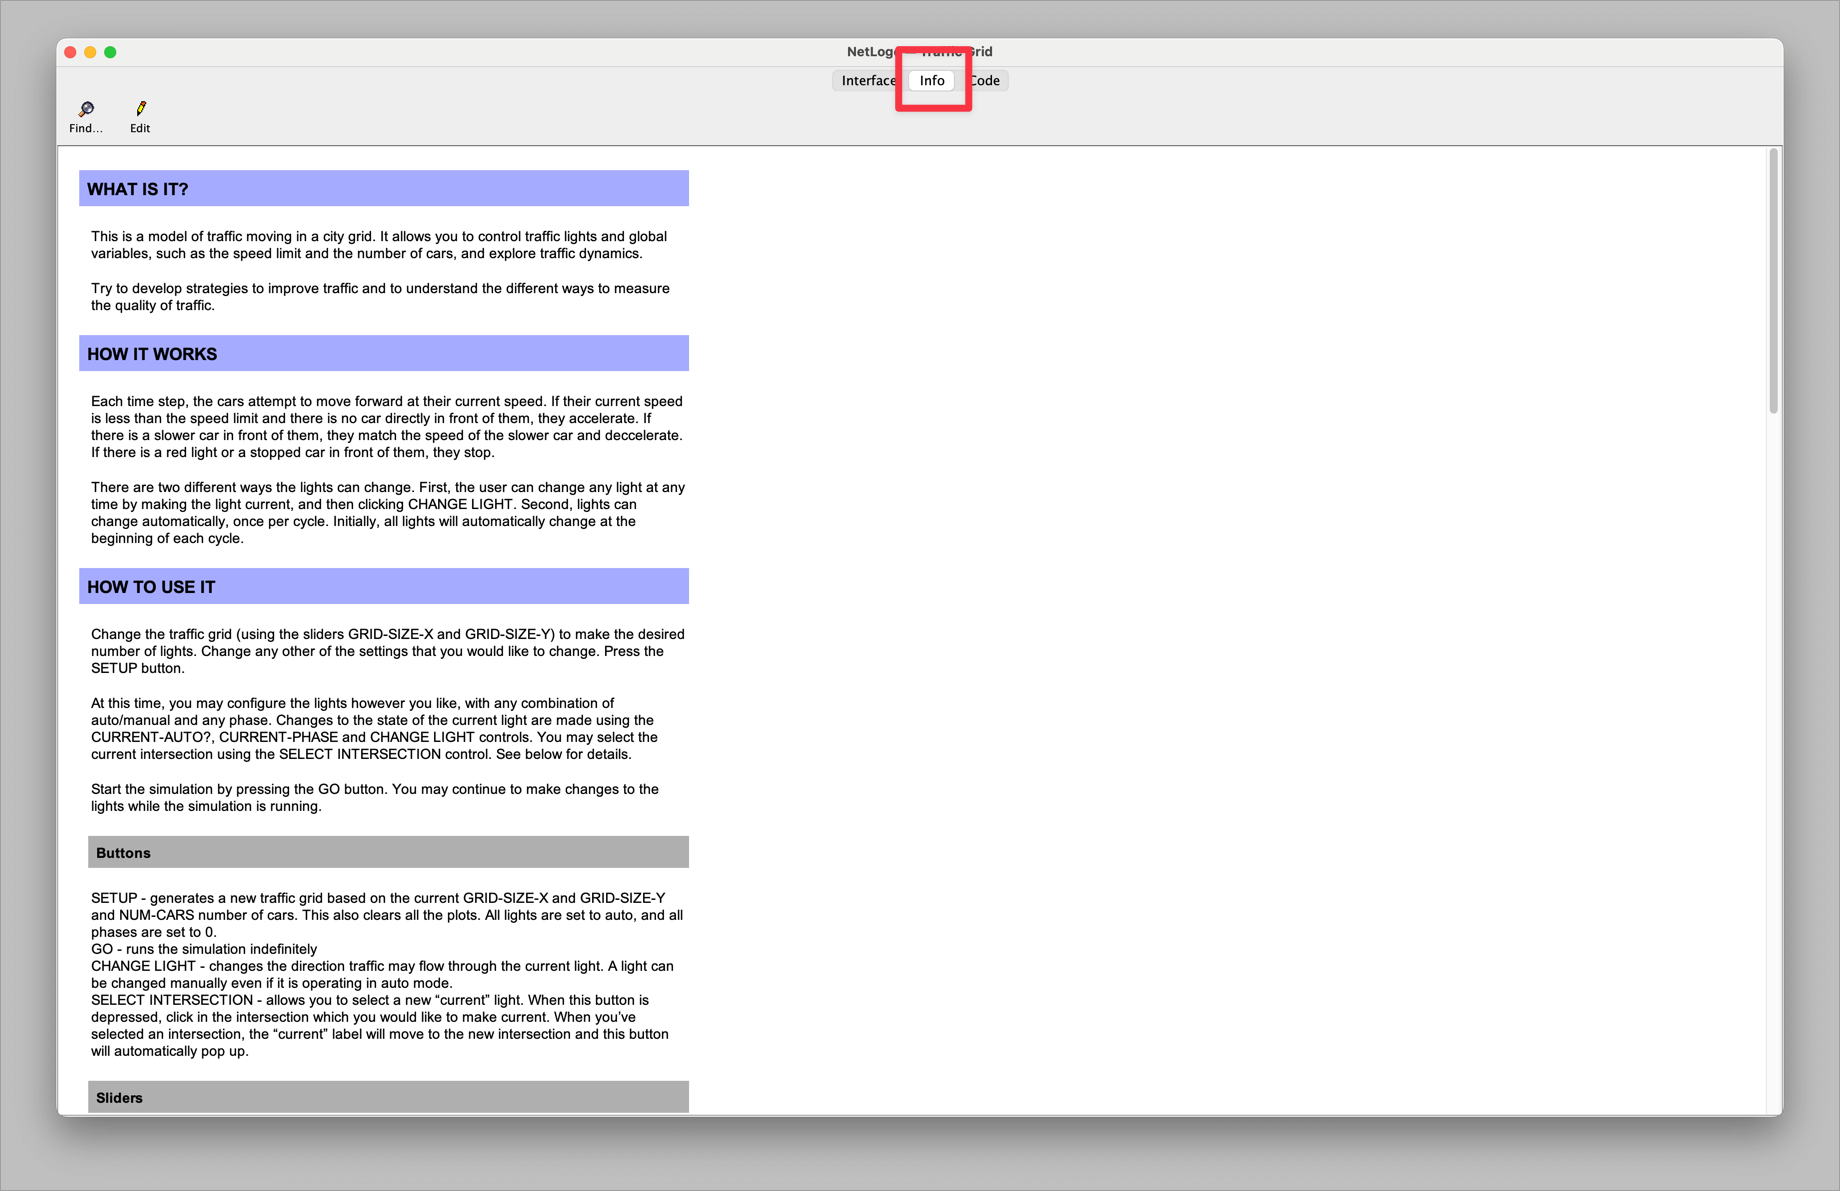Click the GO button description line
Screen dimensions: 1840x1191
tap(203, 948)
